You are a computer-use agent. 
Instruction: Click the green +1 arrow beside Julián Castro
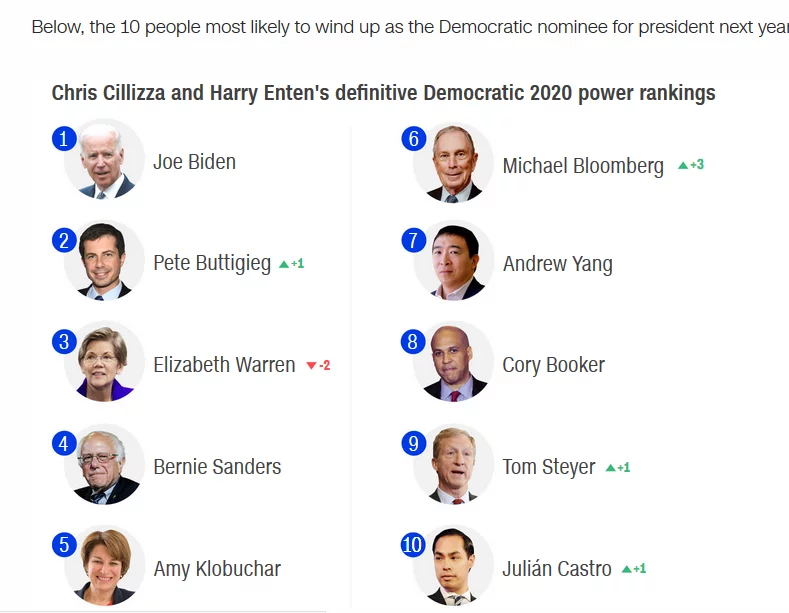pyautogui.click(x=634, y=569)
